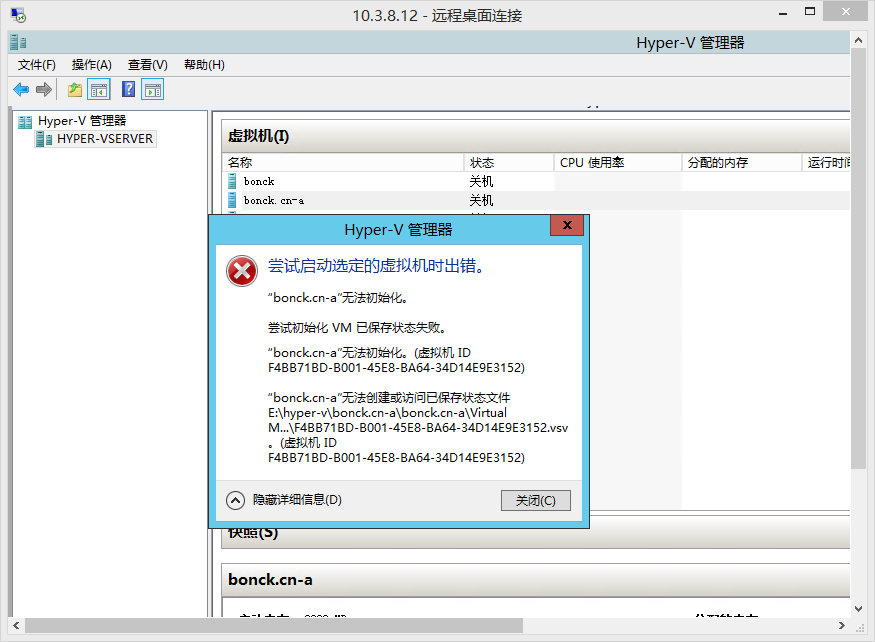This screenshot has width=875, height=642.
Task: Click the vertical scrollbar down arrow
Action: point(858,609)
